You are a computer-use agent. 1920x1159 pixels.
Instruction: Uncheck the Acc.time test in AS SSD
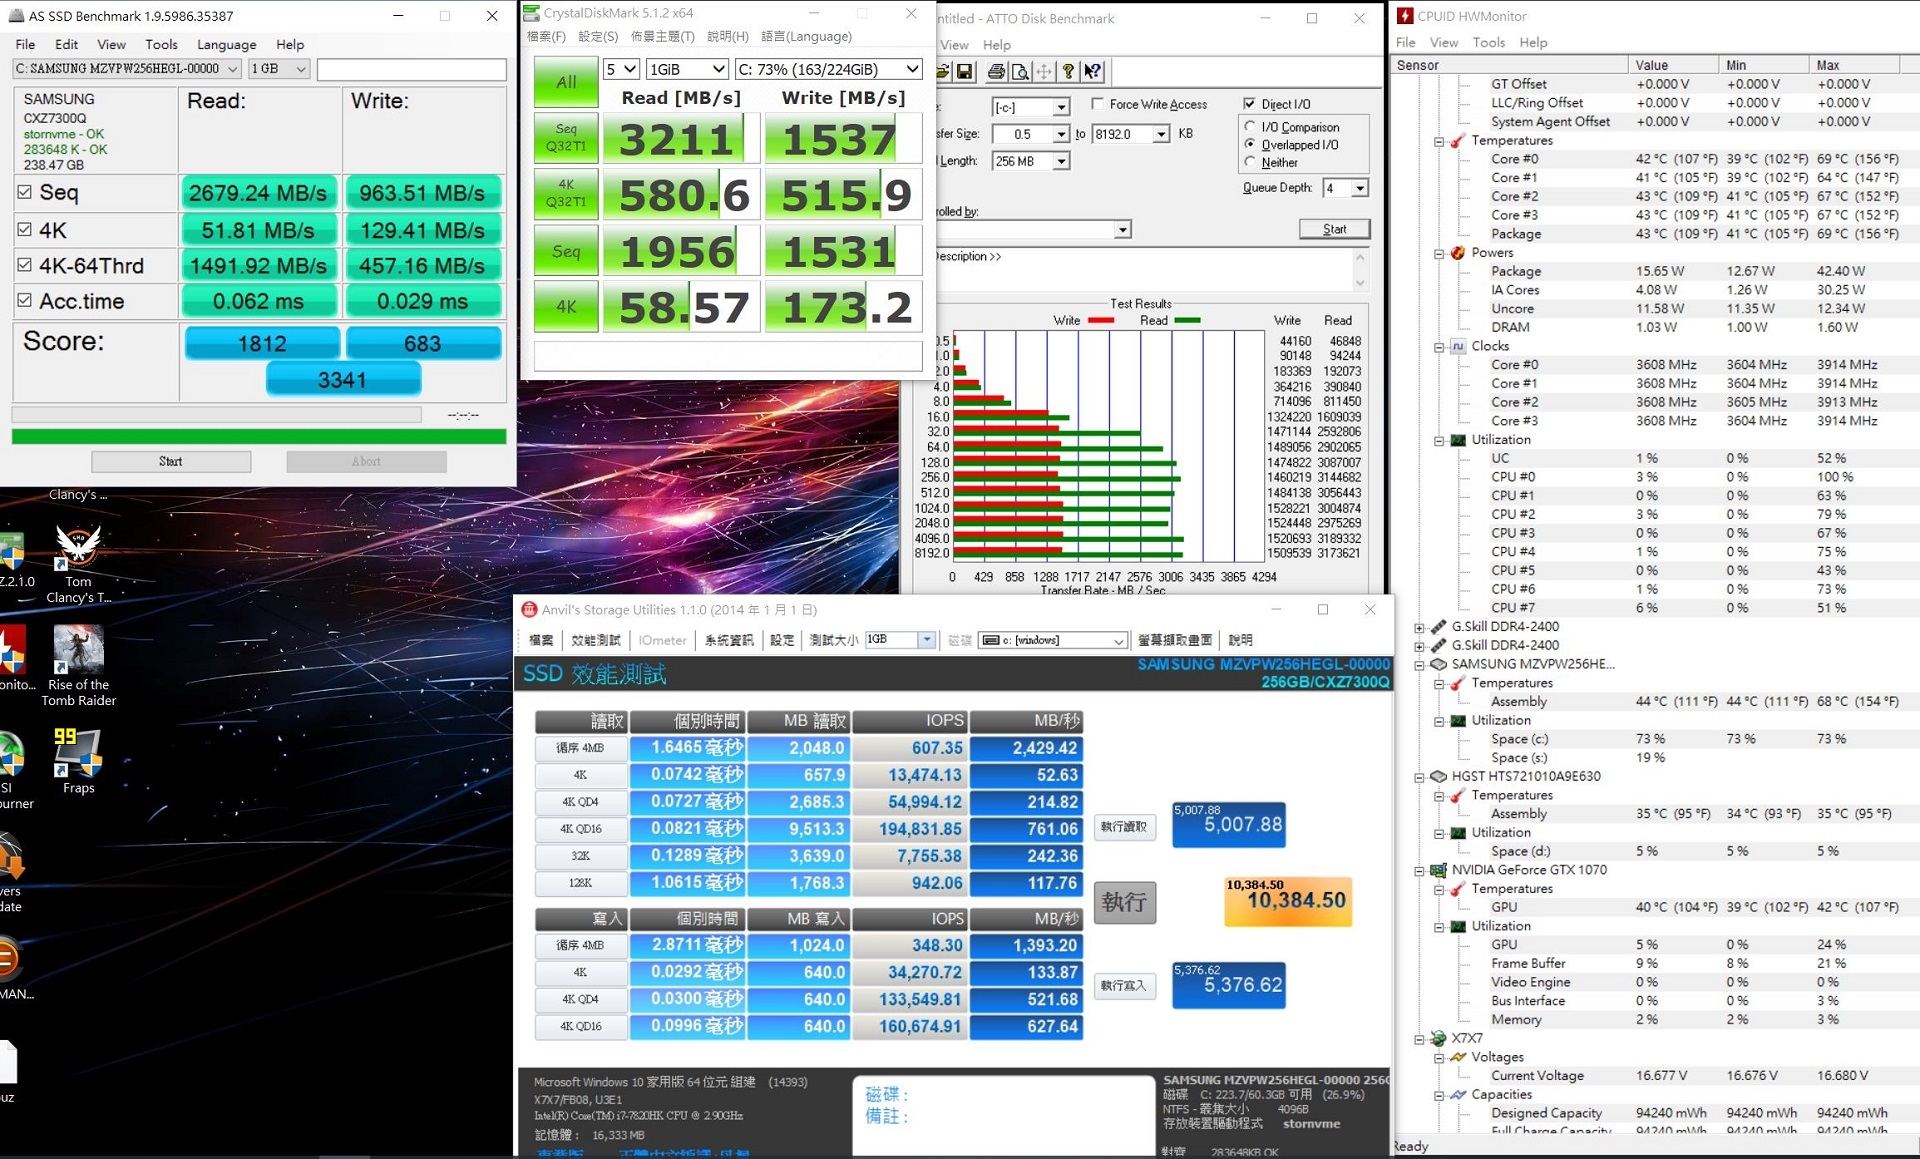(x=25, y=300)
